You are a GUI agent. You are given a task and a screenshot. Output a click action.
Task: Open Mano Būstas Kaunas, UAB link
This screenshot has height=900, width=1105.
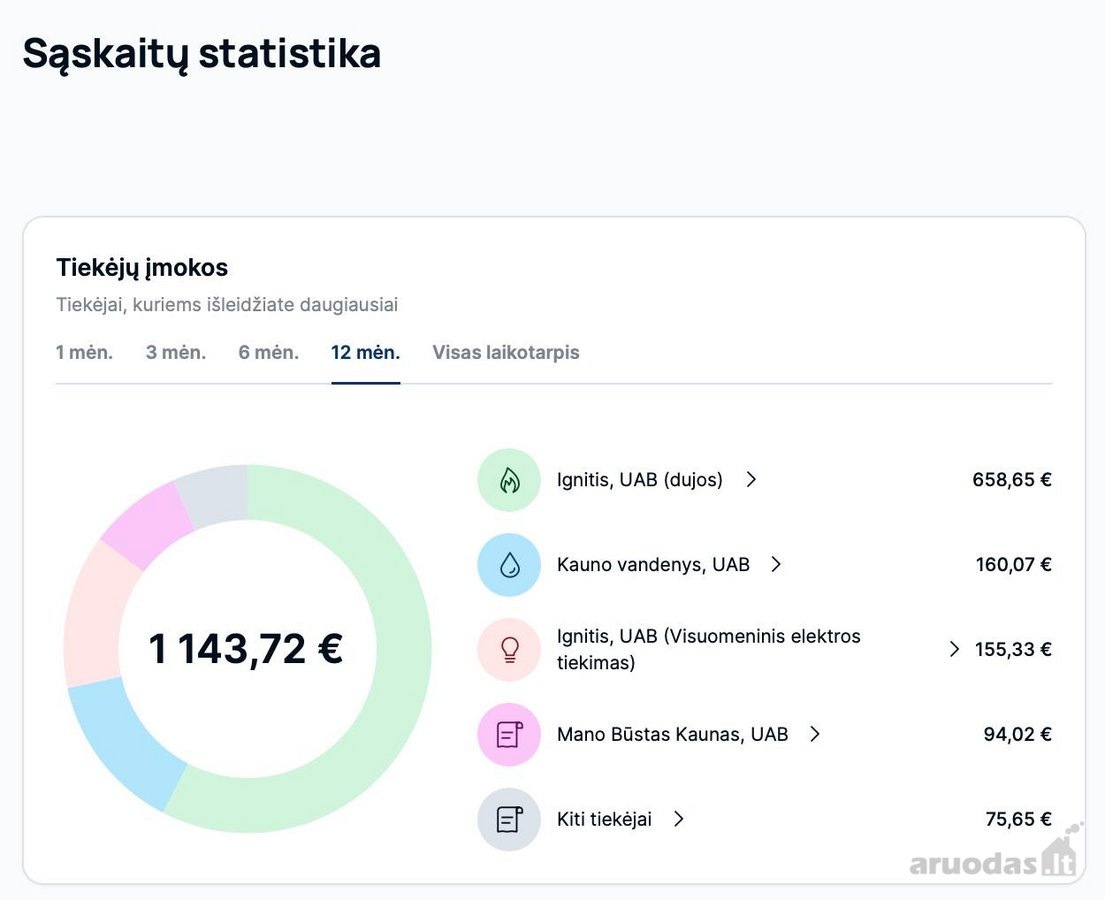tap(672, 734)
